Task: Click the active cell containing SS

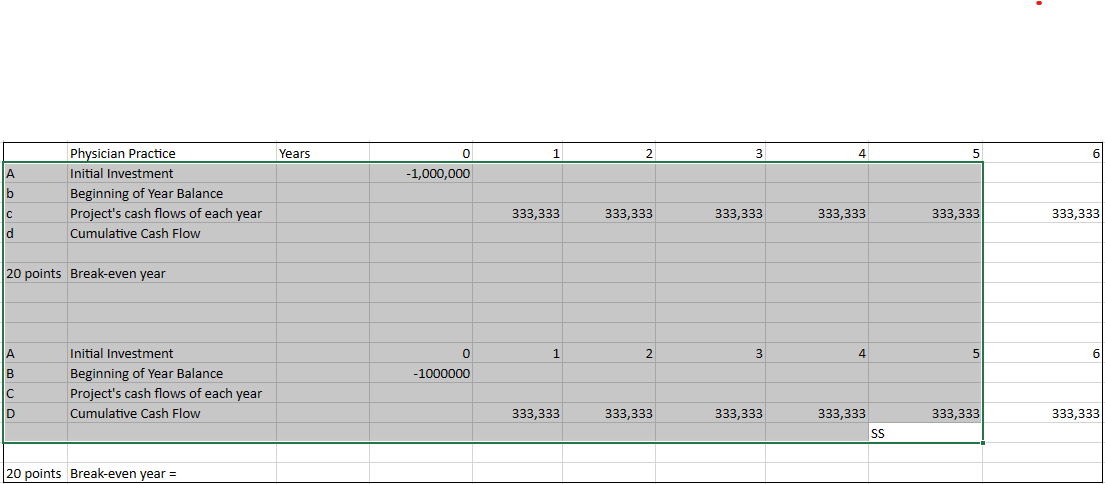Action: (x=925, y=433)
